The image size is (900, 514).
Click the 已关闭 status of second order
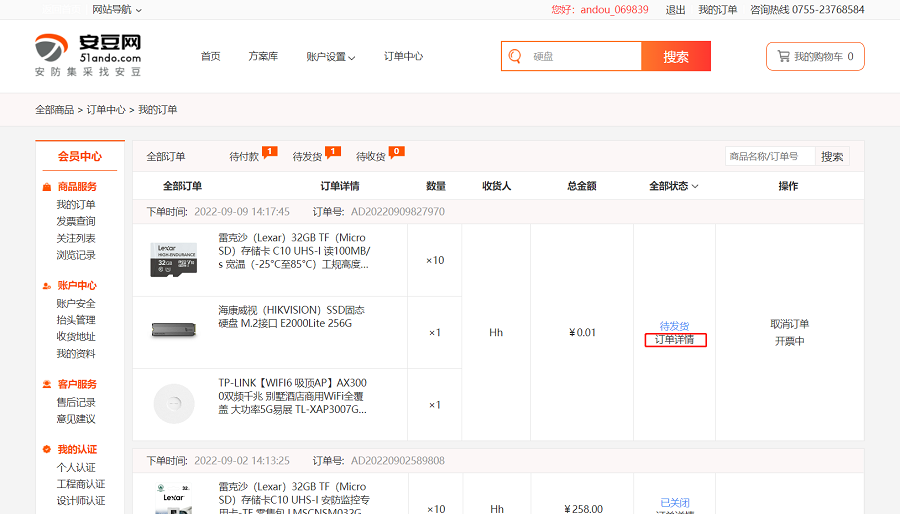point(674,503)
